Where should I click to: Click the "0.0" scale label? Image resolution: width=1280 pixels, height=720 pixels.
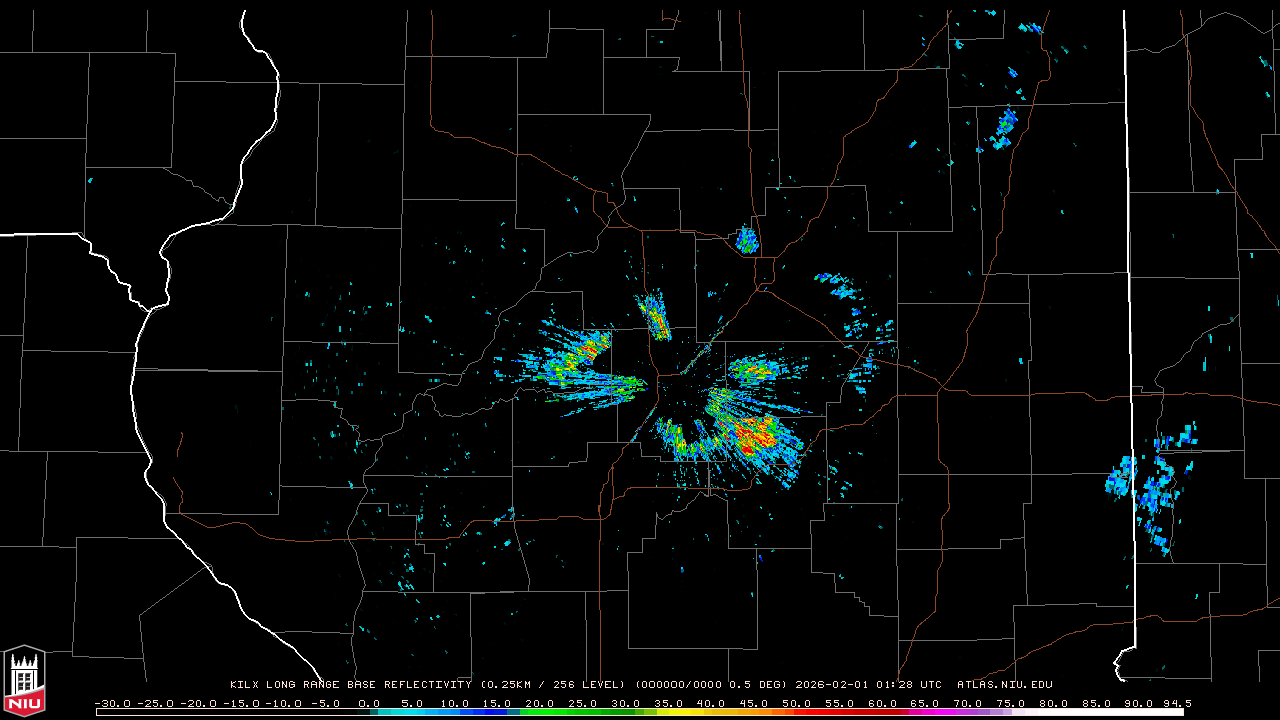click(x=369, y=703)
